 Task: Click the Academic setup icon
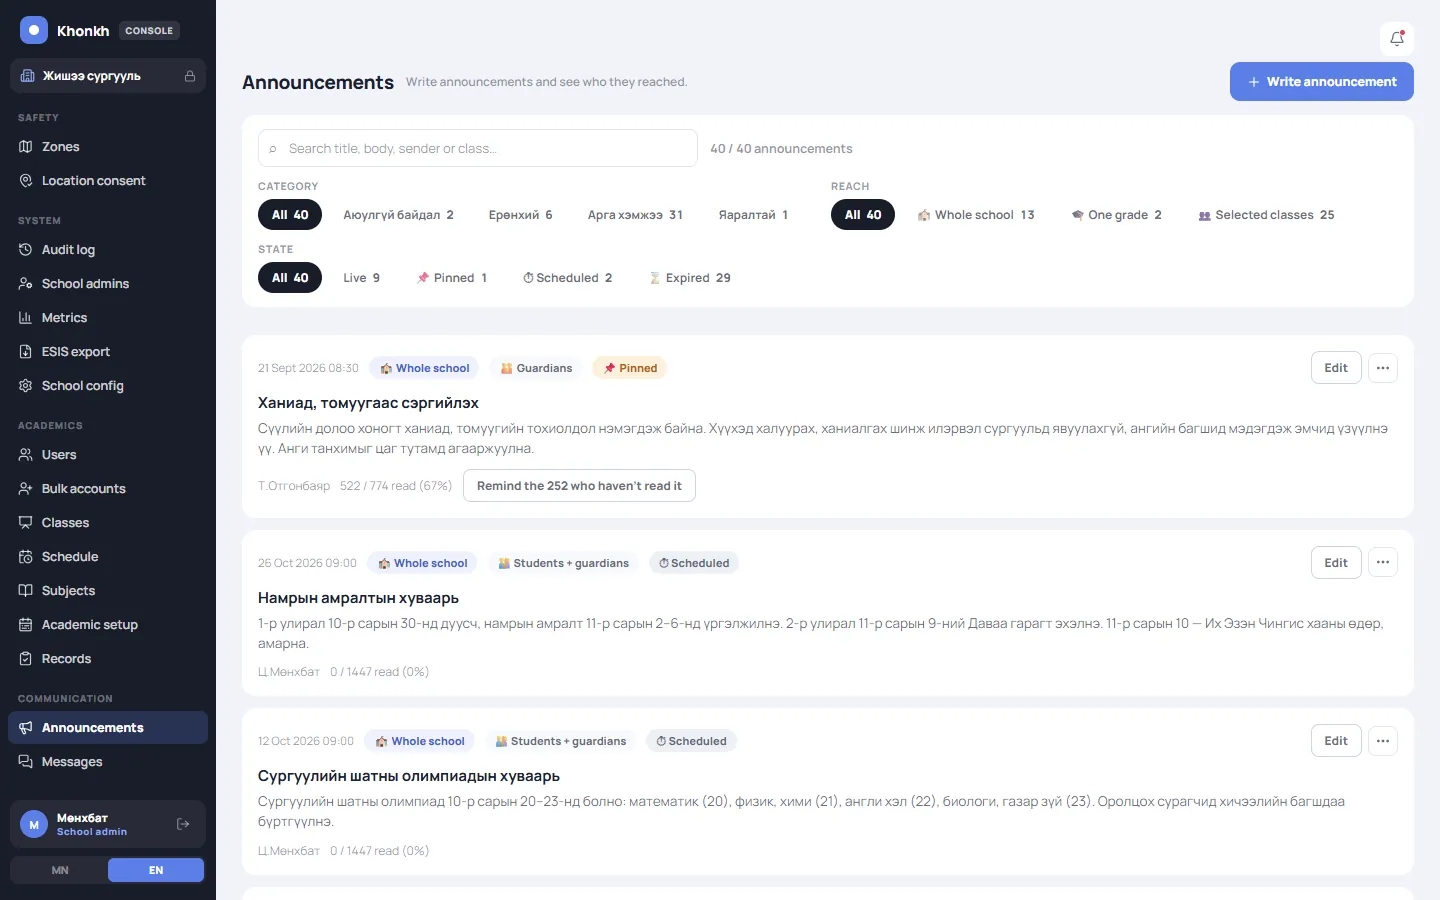26,625
